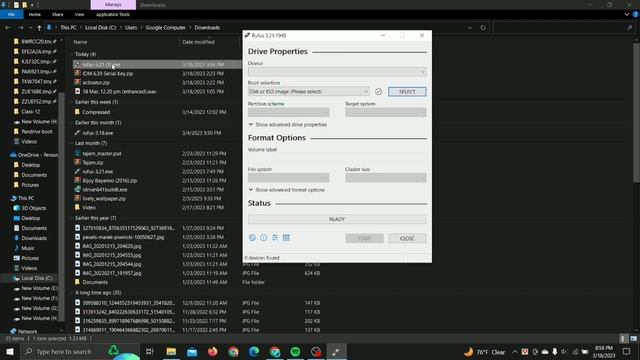Select This PC in navigation pane
This screenshot has height=360, width=640.
click(26, 198)
